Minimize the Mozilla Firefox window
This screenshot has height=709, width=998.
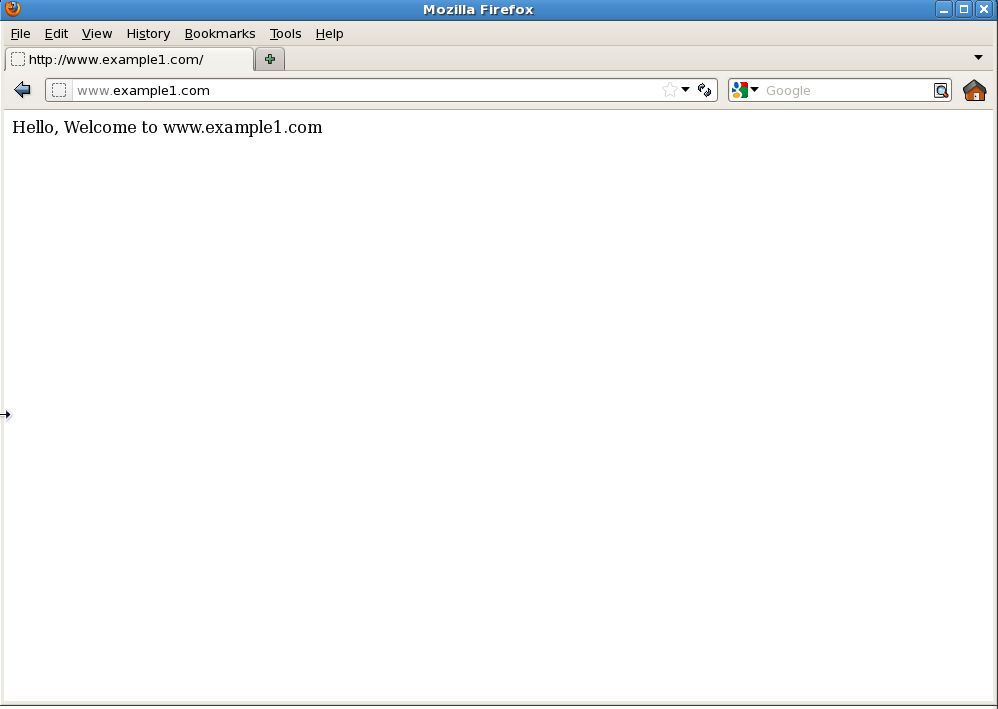[x=944, y=9]
